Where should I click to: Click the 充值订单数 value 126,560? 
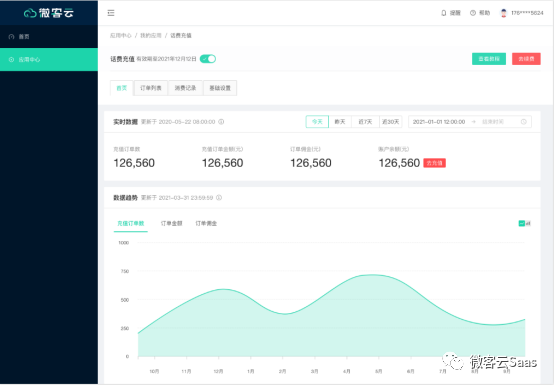click(x=134, y=163)
